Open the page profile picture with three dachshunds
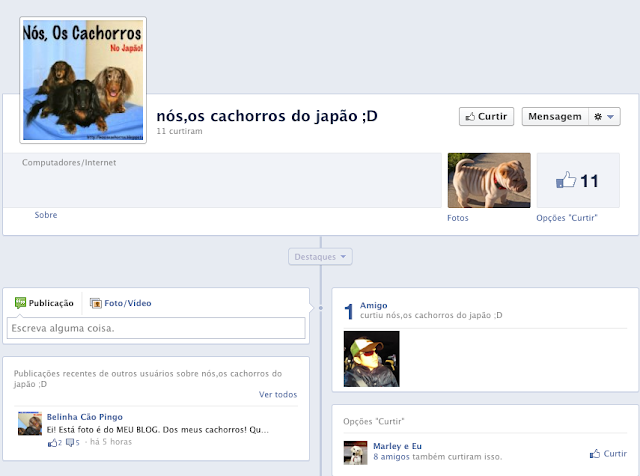Image resolution: width=640 pixels, height=476 pixels. pos(83,80)
